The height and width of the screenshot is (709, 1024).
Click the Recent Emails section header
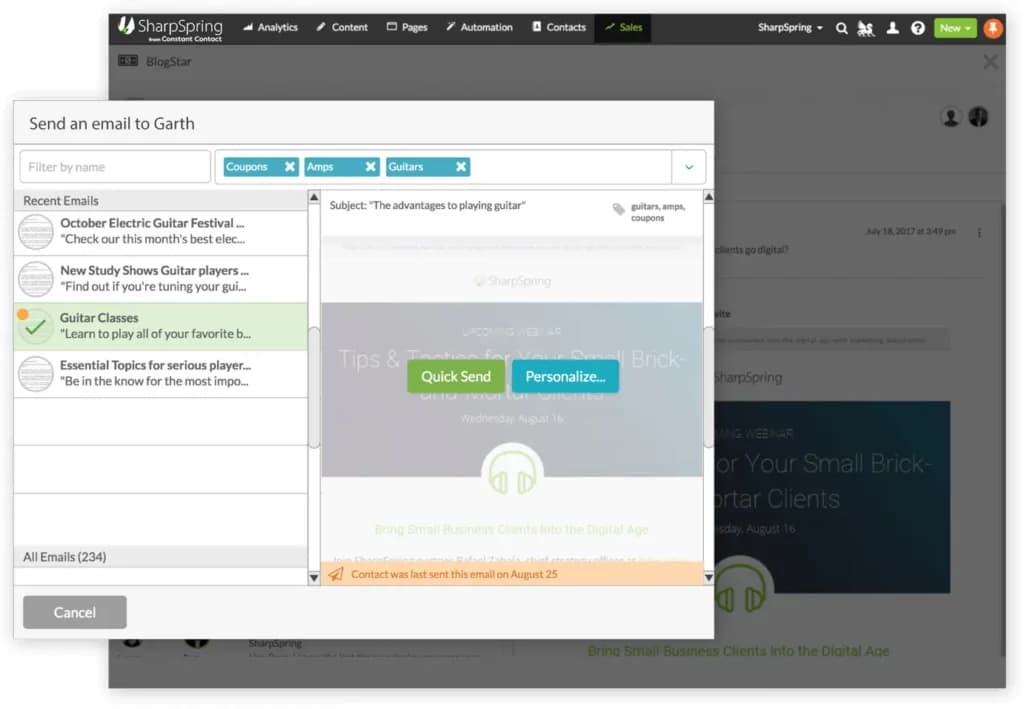[x=161, y=200]
